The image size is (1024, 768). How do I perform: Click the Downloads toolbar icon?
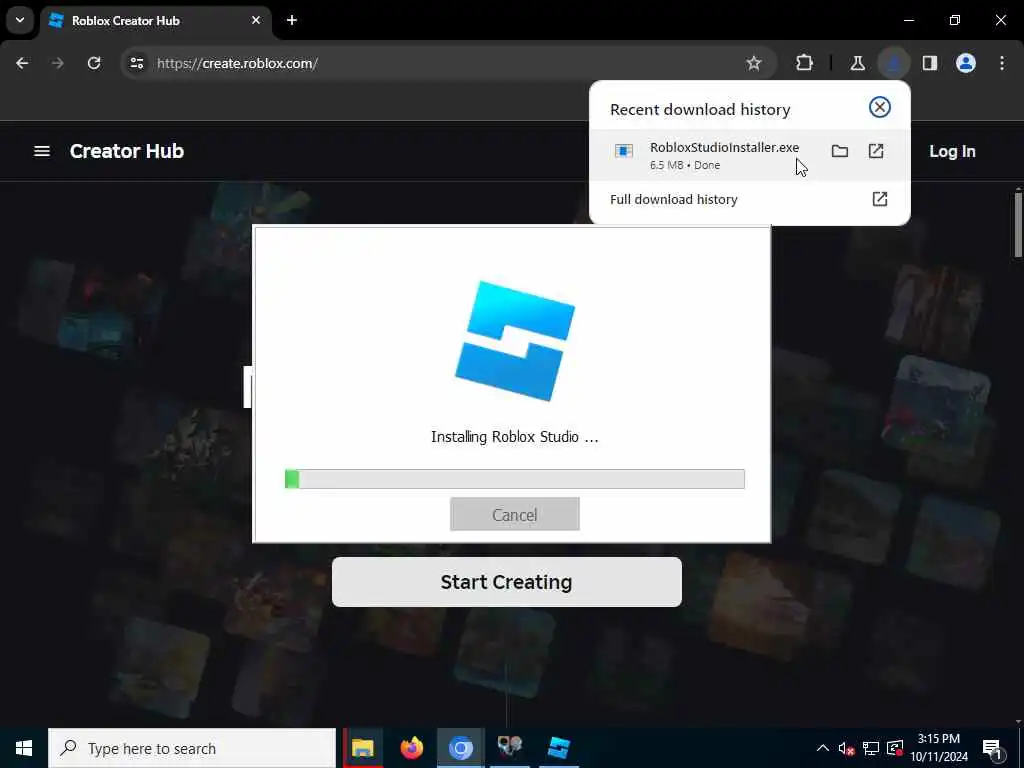coord(893,63)
